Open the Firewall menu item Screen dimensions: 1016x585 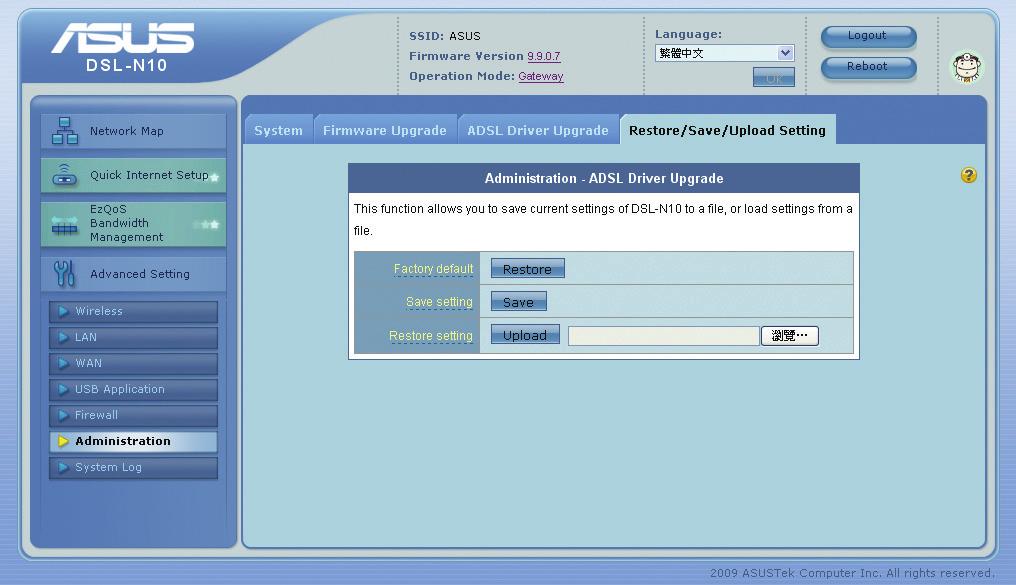(133, 415)
